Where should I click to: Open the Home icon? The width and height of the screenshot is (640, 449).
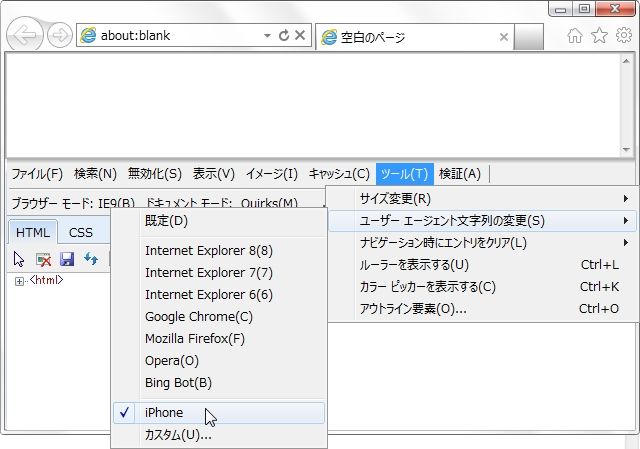(575, 36)
